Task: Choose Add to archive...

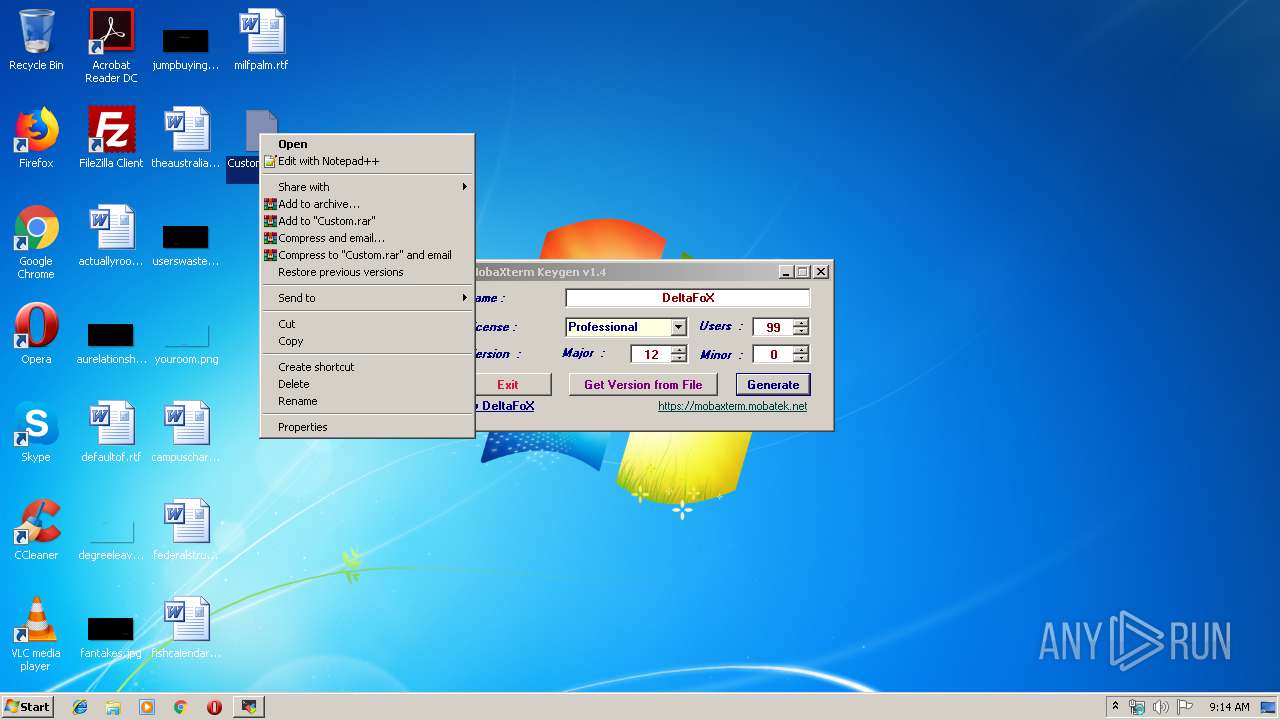Action: tap(367, 204)
